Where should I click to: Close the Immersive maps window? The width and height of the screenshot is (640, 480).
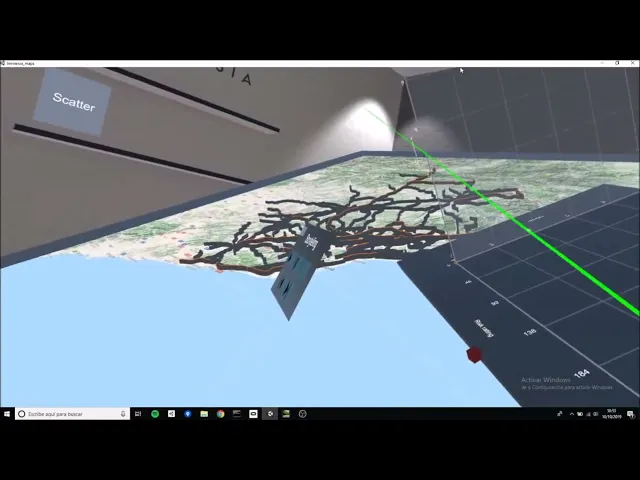click(633, 63)
